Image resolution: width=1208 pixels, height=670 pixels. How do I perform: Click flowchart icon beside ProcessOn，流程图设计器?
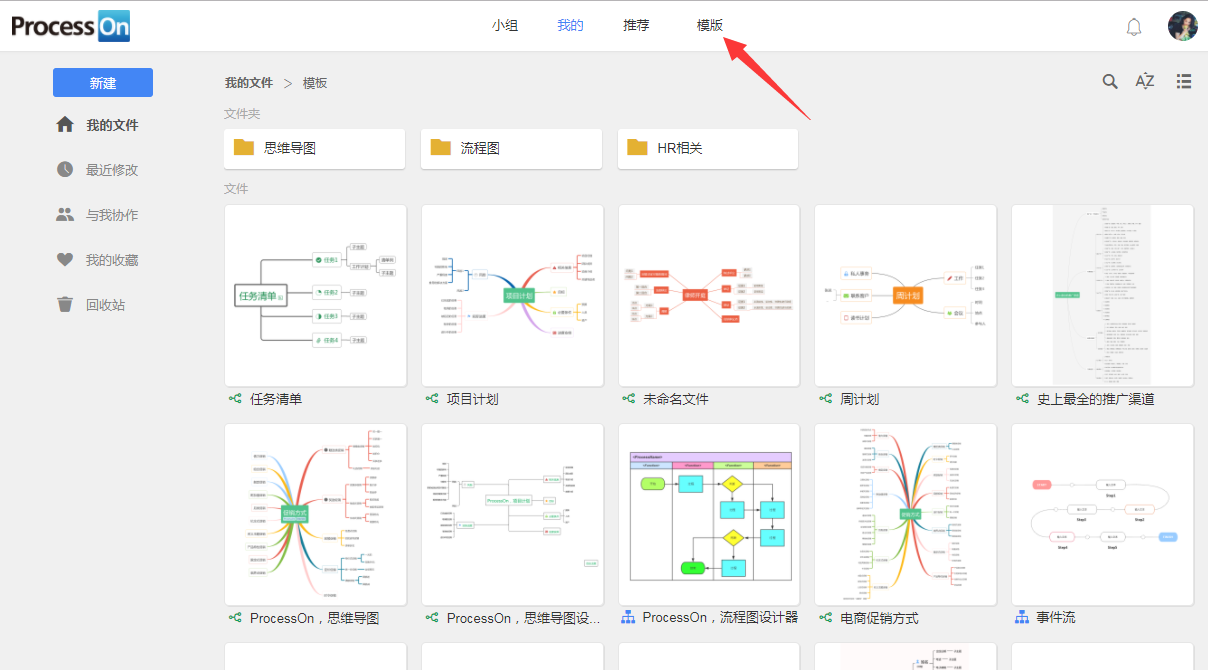pos(629,618)
